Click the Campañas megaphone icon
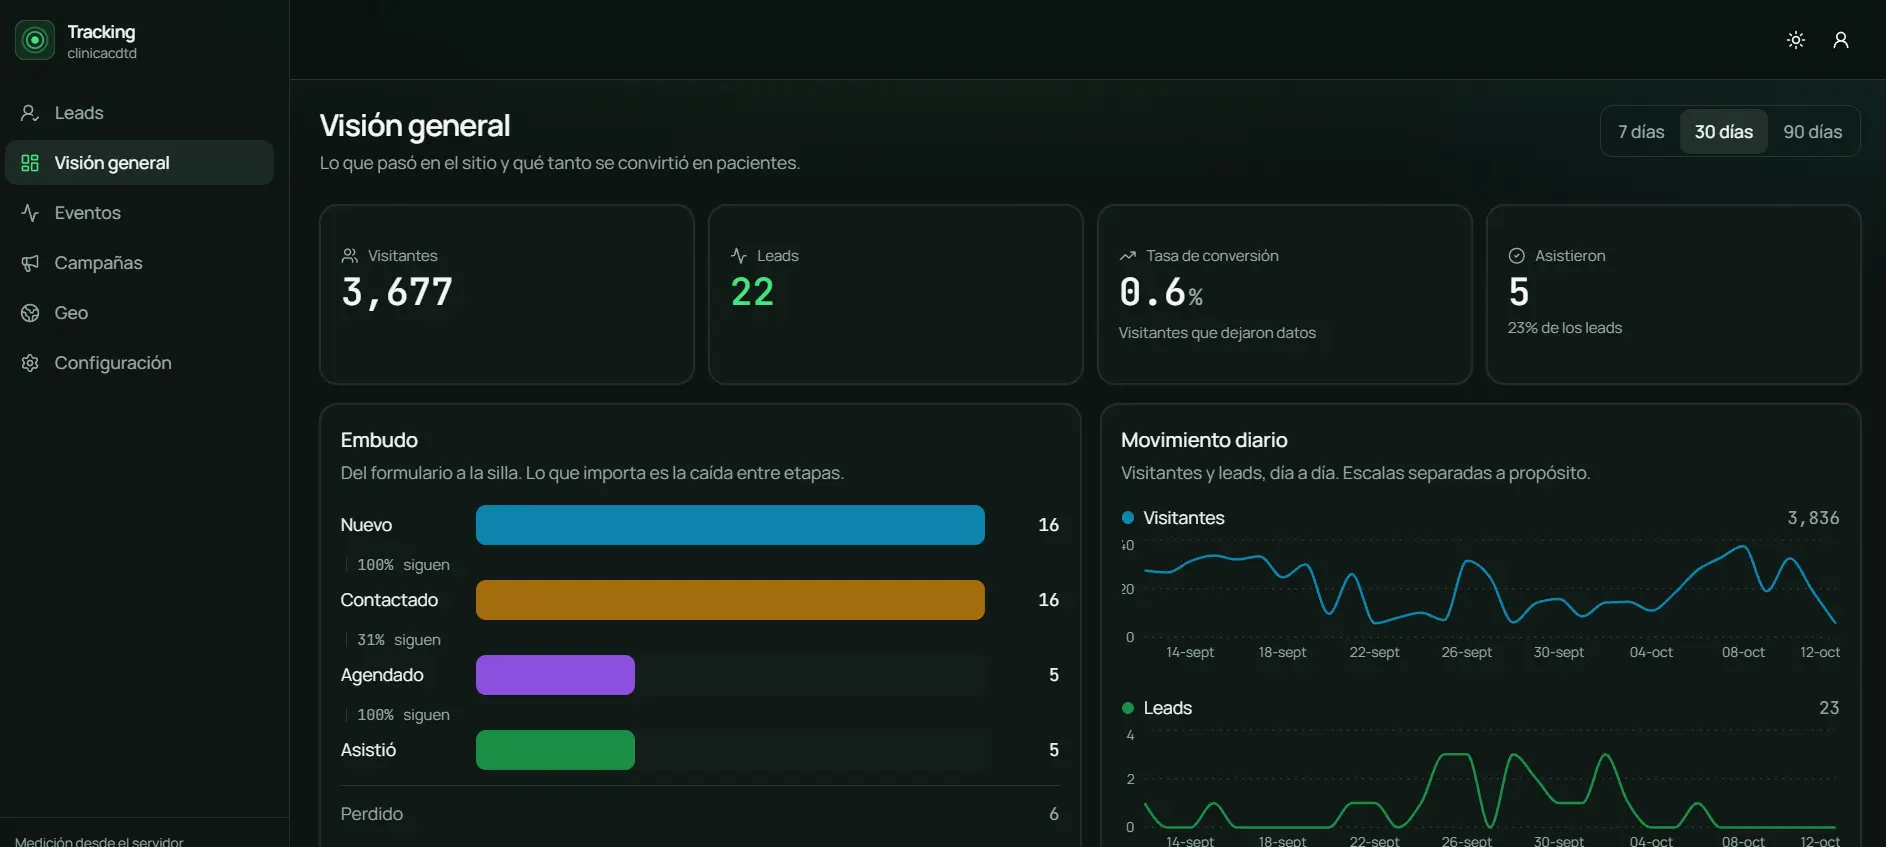The width and height of the screenshot is (1886, 847). click(x=30, y=263)
